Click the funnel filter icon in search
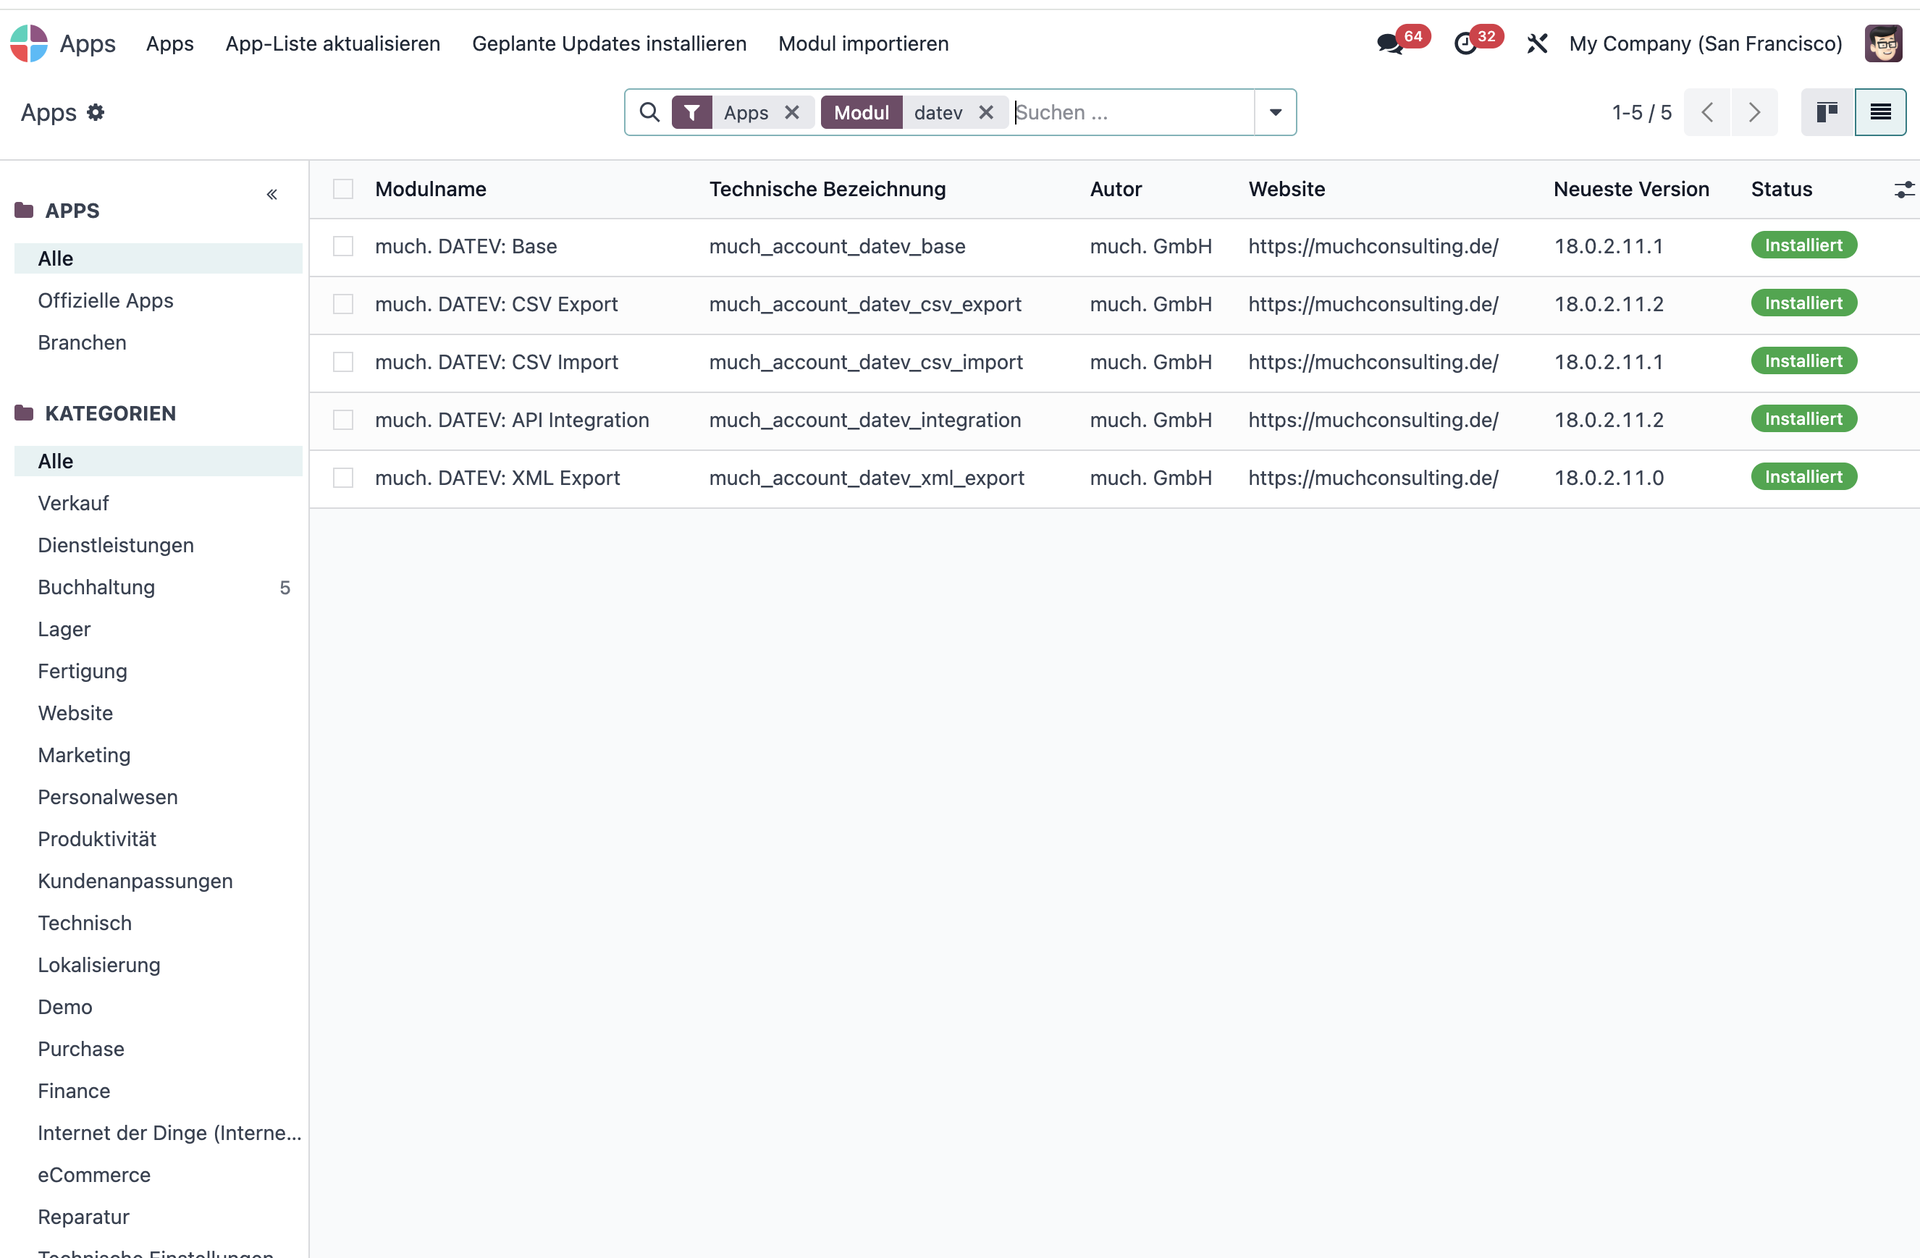The image size is (1920, 1258). [692, 112]
